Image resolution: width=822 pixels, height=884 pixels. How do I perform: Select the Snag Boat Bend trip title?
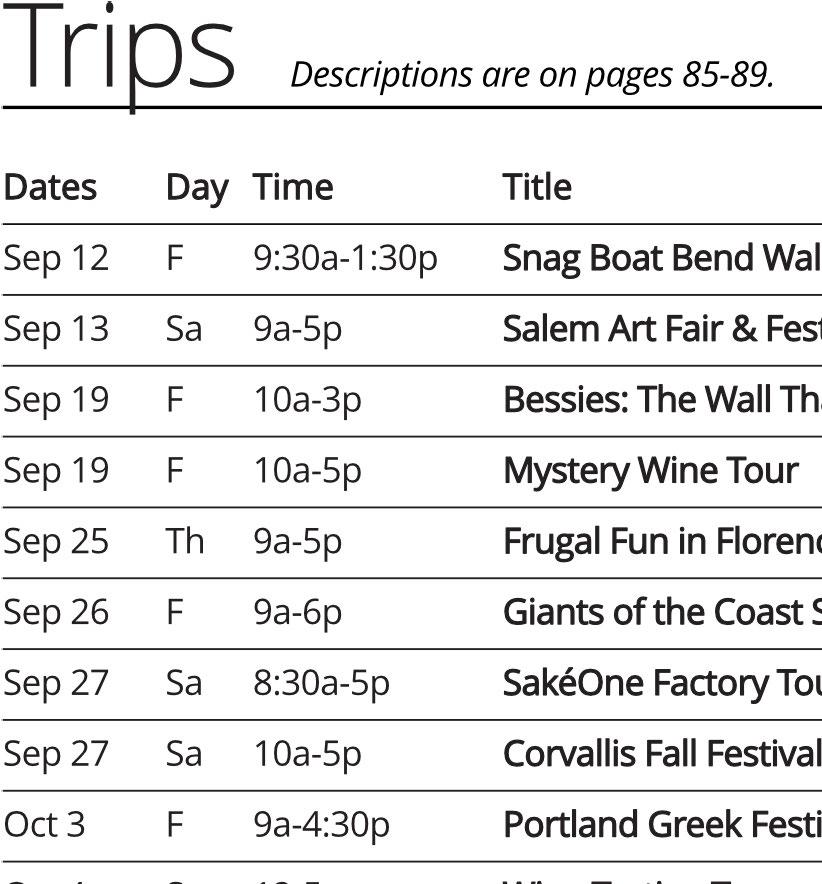coord(660,259)
